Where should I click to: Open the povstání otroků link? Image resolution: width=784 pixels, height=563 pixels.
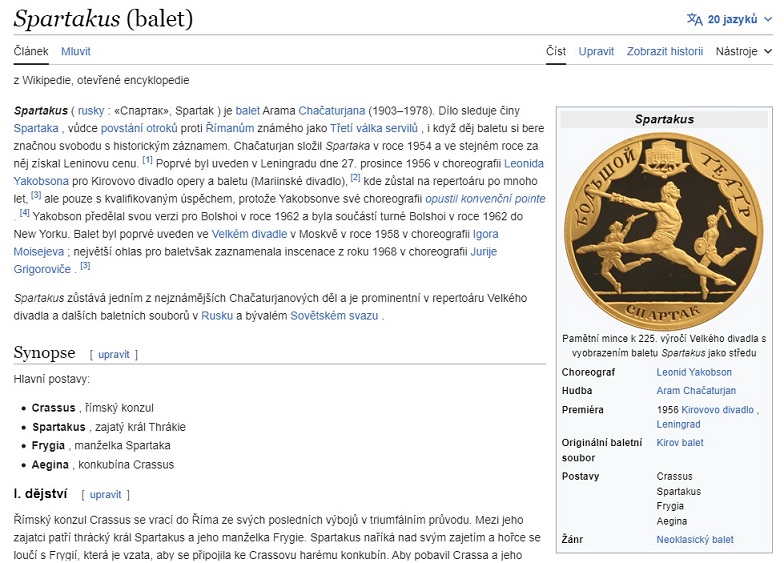point(139,128)
